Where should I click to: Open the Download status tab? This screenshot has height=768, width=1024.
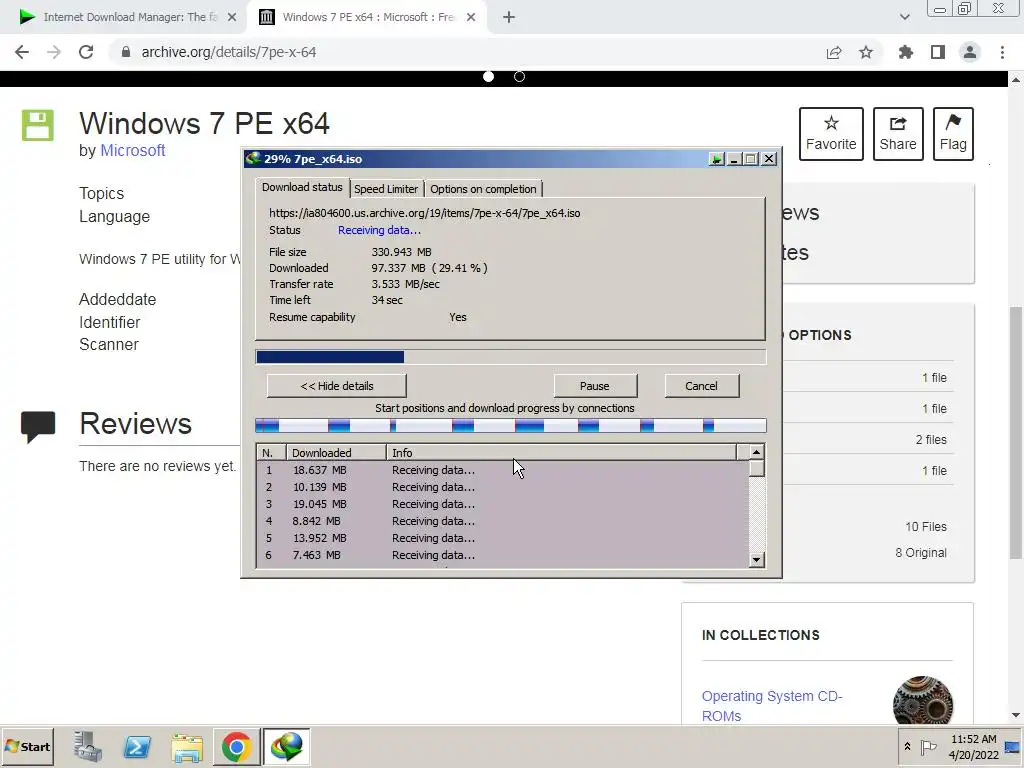click(302, 187)
